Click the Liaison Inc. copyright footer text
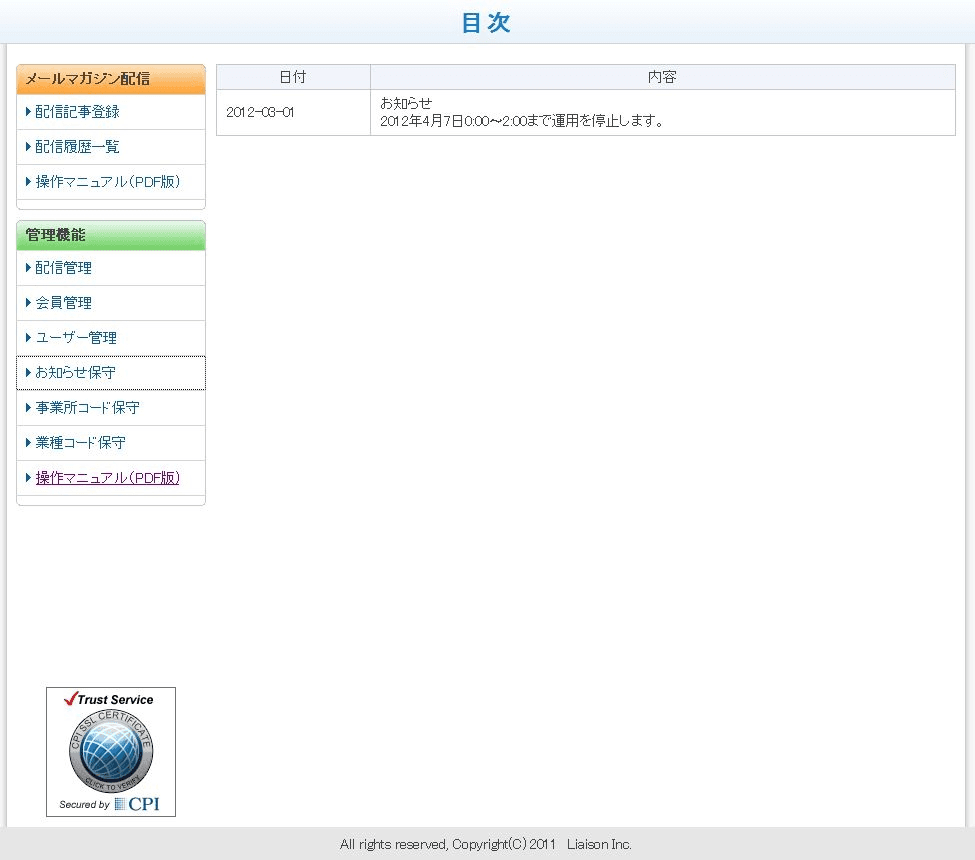975x860 pixels. [x=486, y=844]
